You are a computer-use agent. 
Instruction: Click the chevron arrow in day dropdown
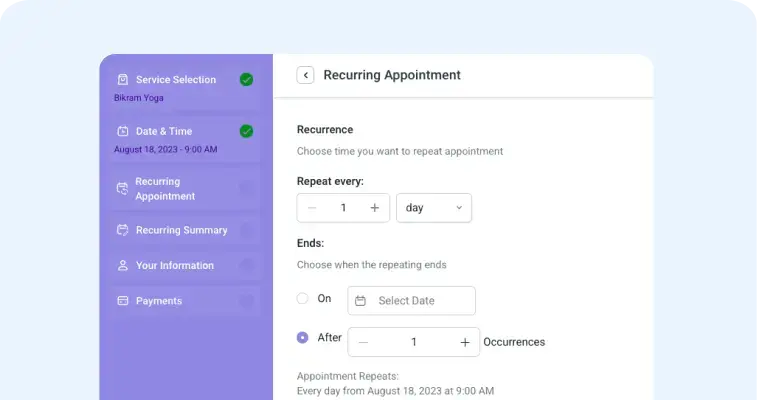click(459, 207)
